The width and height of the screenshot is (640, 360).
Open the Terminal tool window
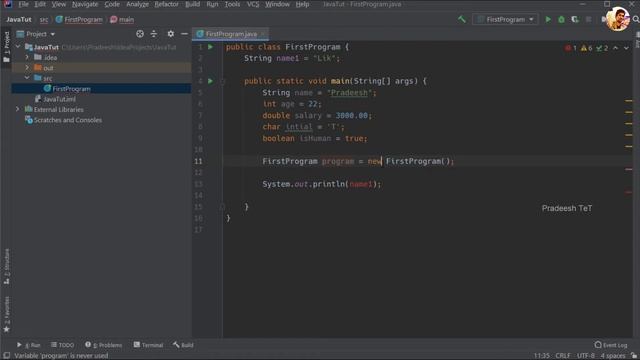coord(148,345)
